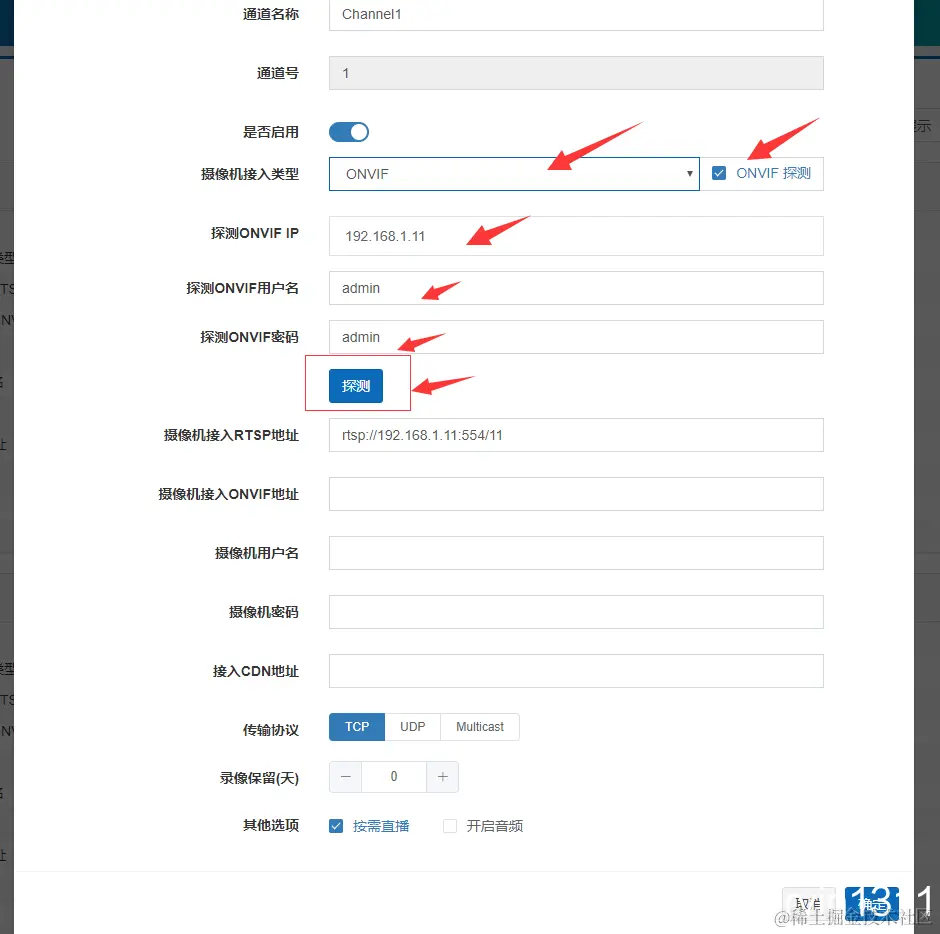
Task: Click the empty 接入CDN地址 field
Action: point(575,671)
